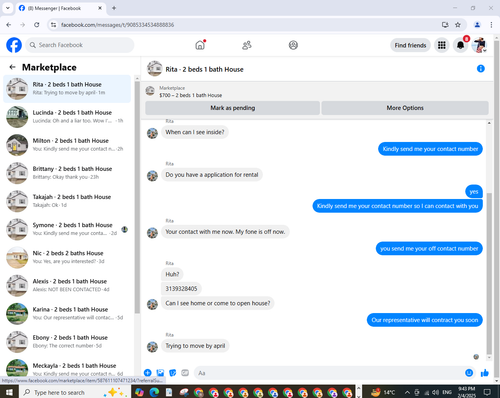Reload the page in Chrome
Screen dimensions: 500x398
[37, 25]
